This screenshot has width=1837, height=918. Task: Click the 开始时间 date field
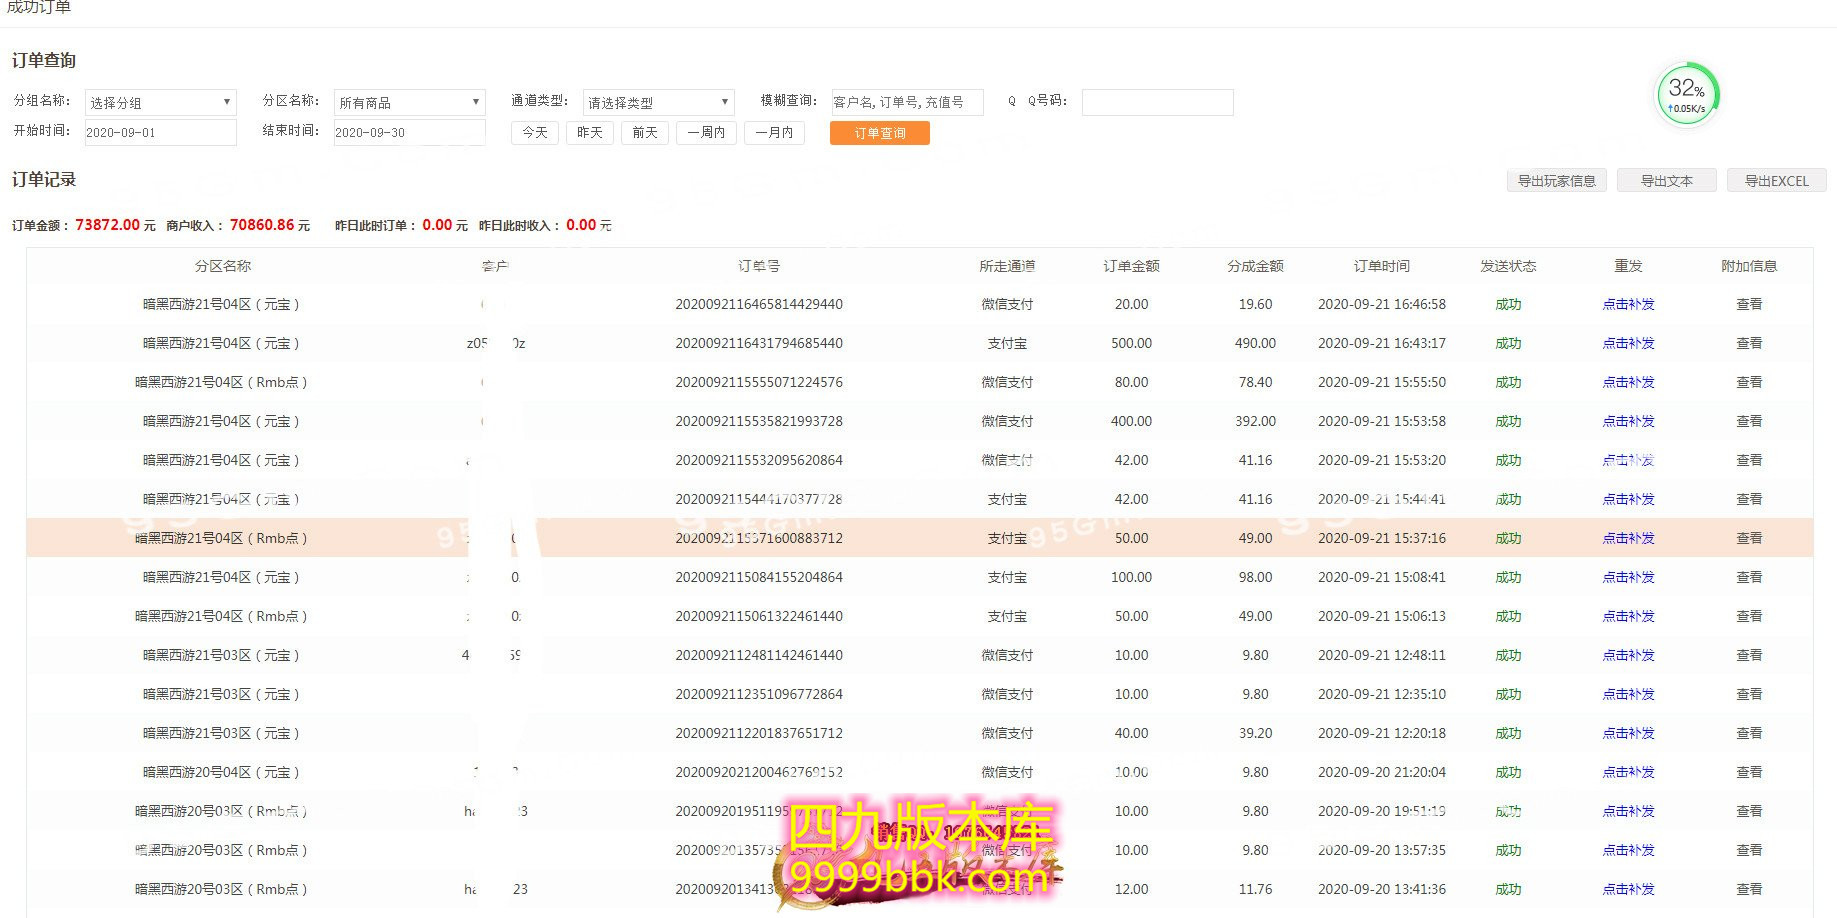click(x=160, y=132)
